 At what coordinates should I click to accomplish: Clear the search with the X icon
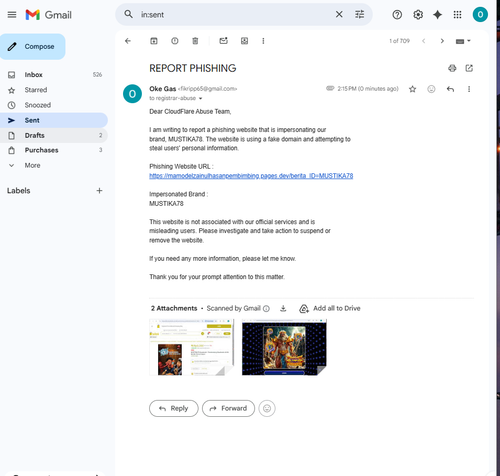point(339,14)
